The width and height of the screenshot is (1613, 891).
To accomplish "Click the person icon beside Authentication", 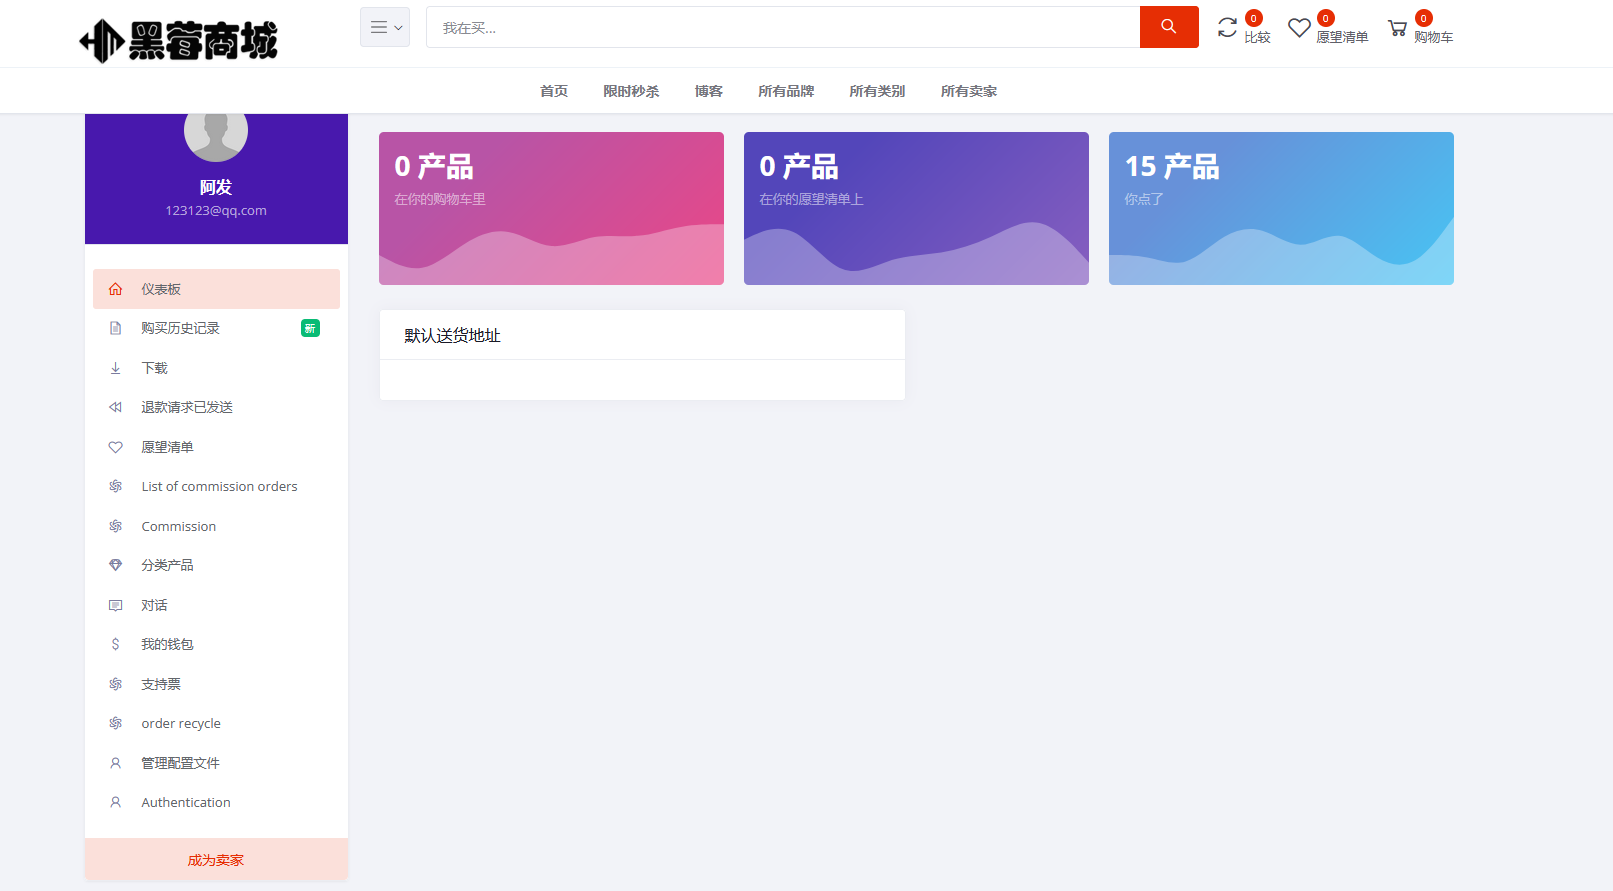I will (x=116, y=802).
